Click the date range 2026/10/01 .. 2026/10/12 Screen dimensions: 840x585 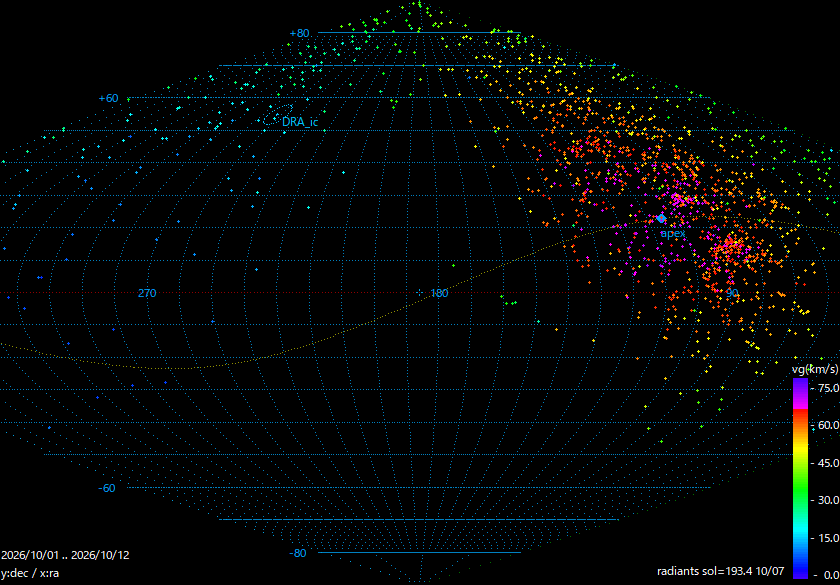(x=65, y=555)
